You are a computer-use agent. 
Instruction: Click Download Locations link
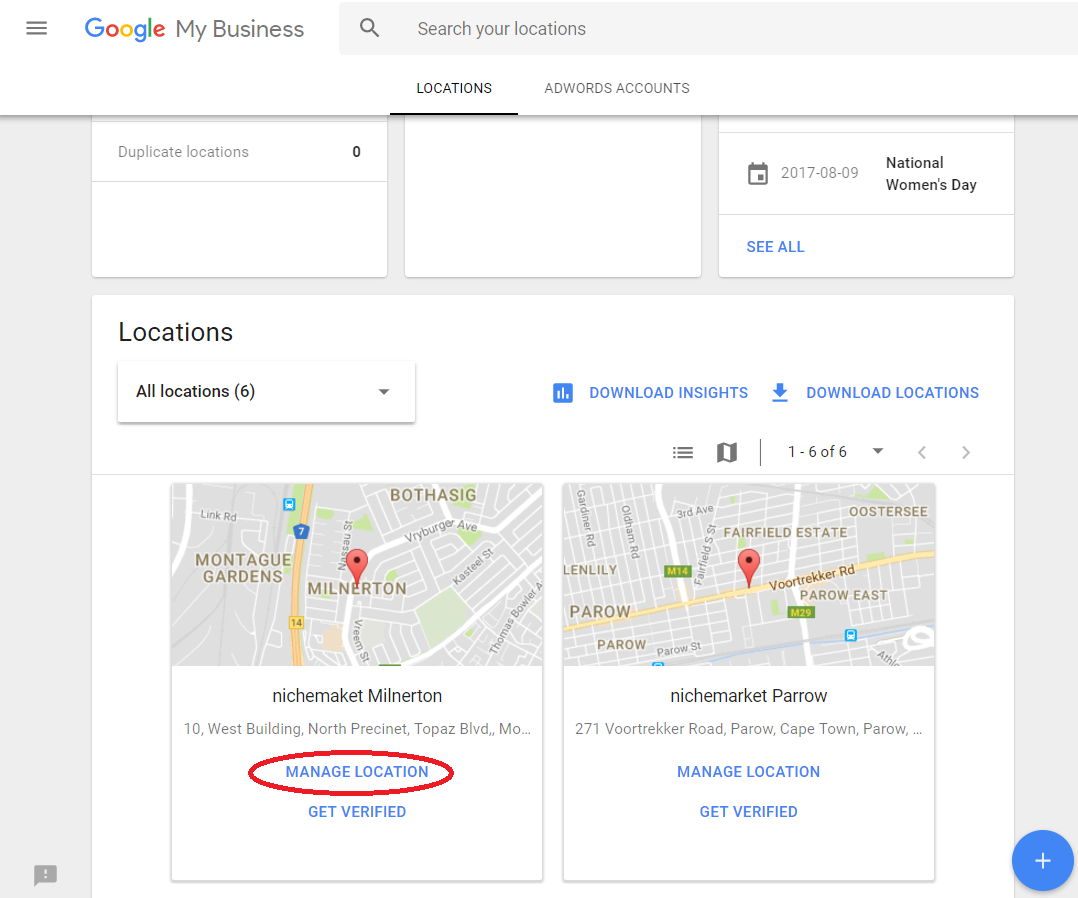tap(892, 393)
